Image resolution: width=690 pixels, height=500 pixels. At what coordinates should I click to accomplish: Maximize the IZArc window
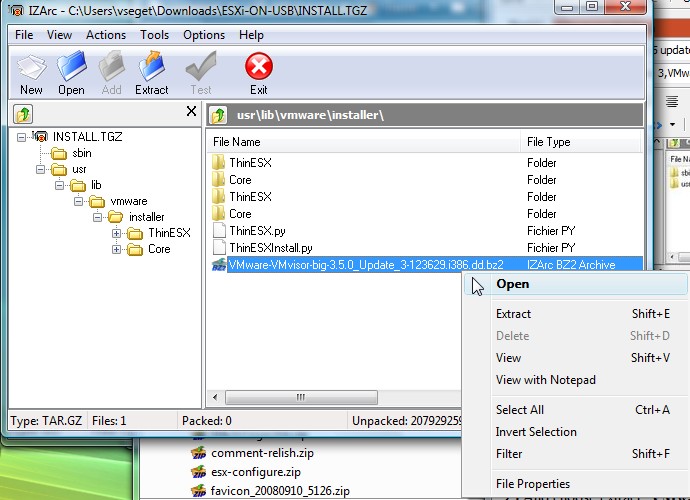click(x=592, y=7)
